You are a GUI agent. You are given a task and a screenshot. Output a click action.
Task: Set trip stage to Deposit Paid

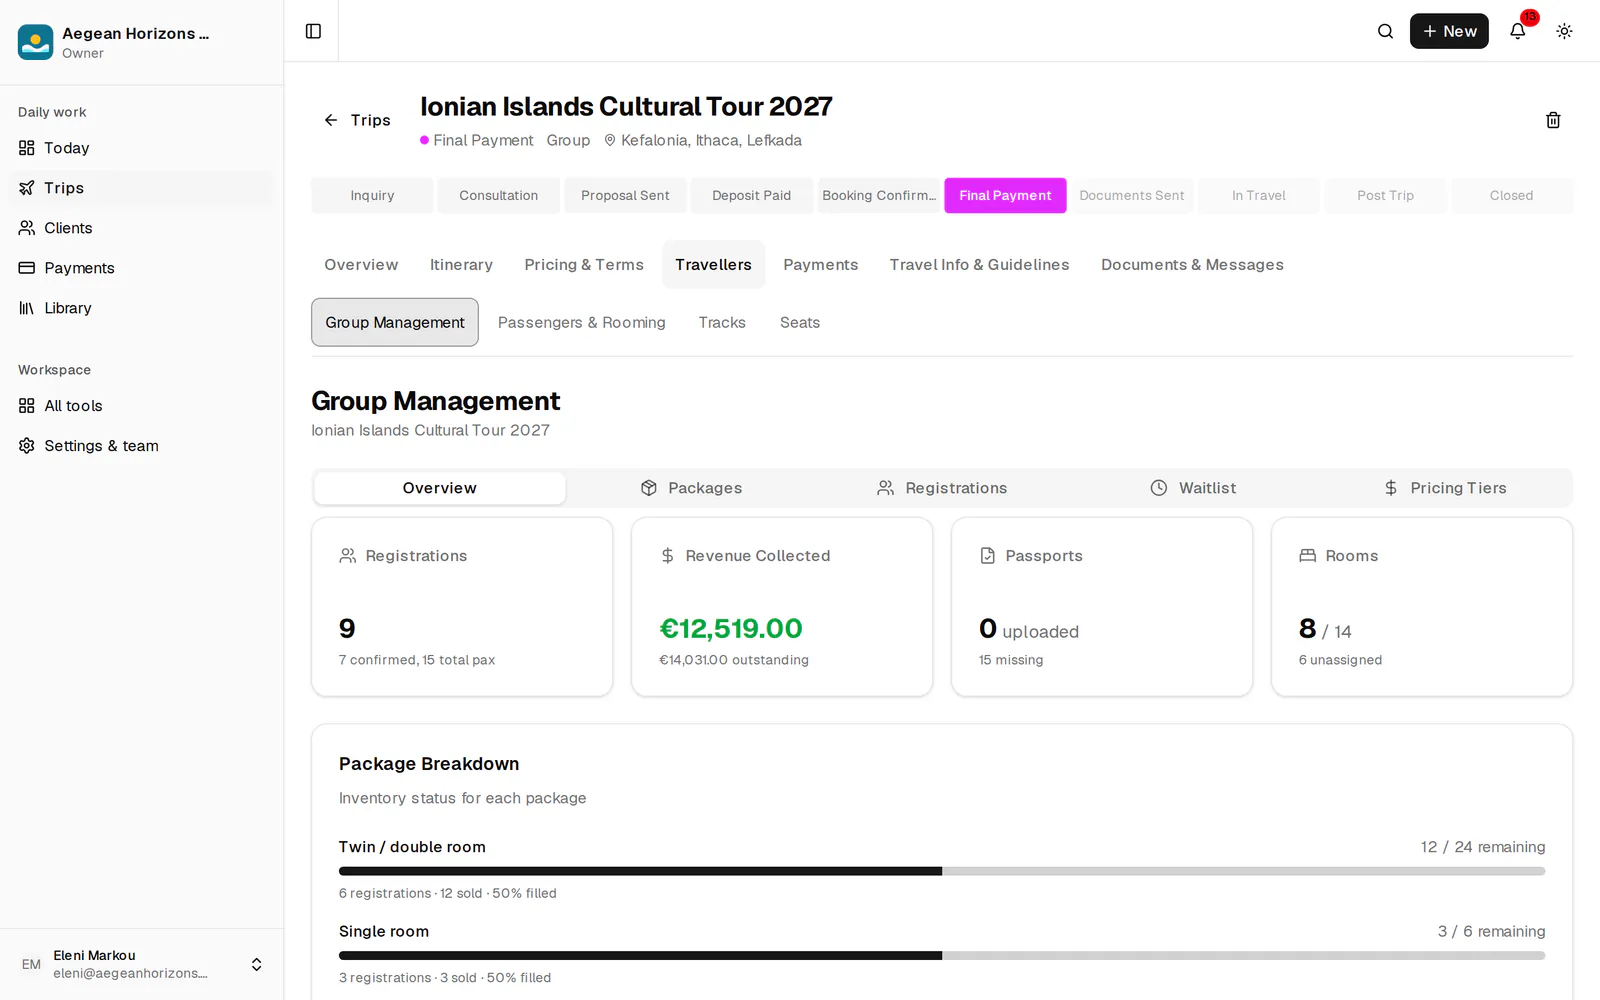click(x=751, y=196)
